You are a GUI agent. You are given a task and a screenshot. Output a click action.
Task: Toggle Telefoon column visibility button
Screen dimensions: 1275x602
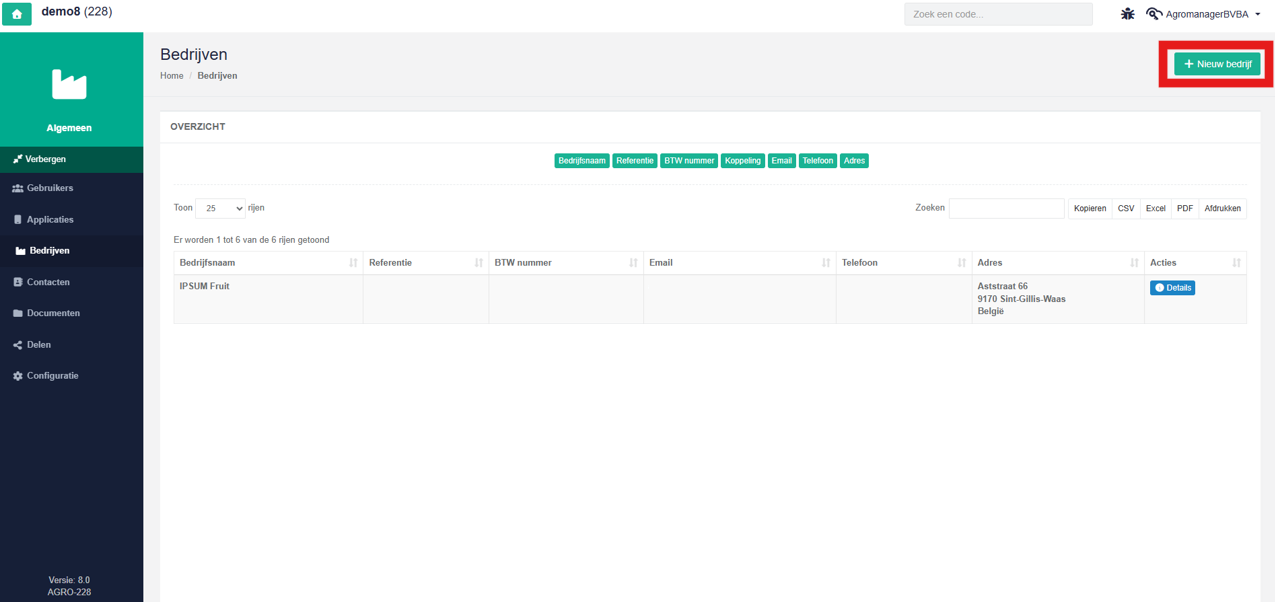[818, 161]
